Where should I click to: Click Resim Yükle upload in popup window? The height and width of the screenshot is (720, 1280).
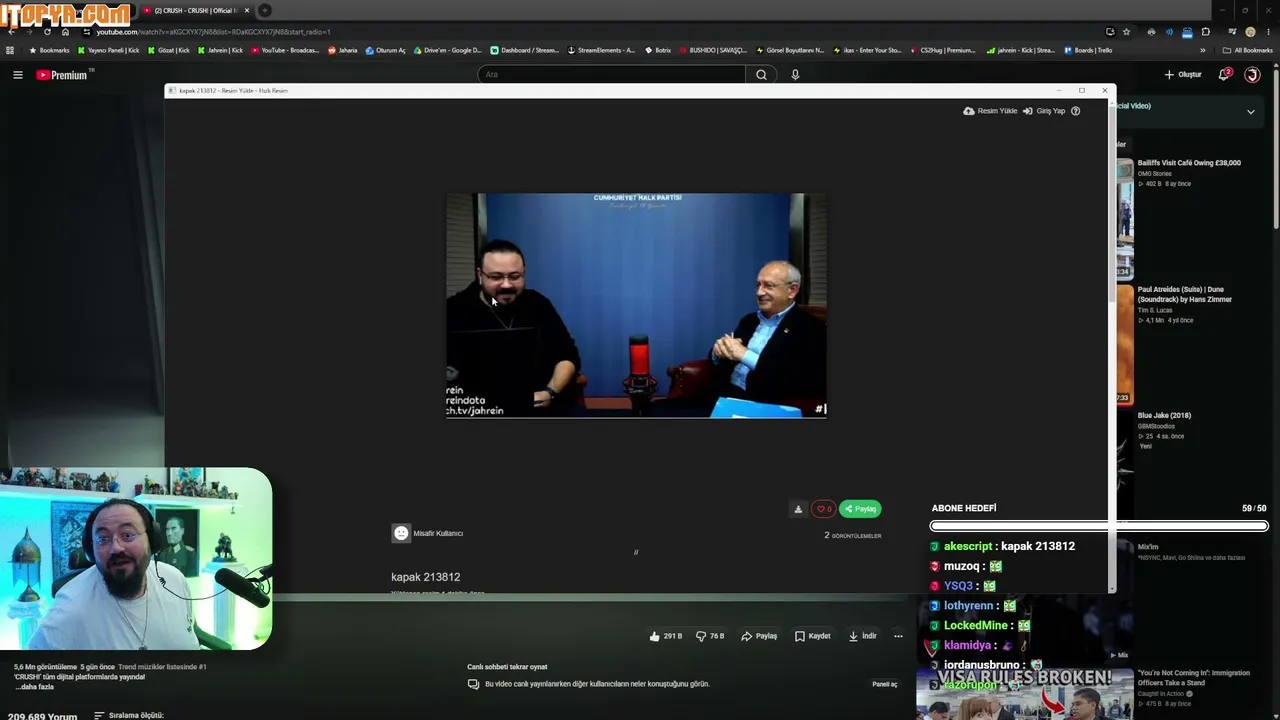(x=990, y=111)
